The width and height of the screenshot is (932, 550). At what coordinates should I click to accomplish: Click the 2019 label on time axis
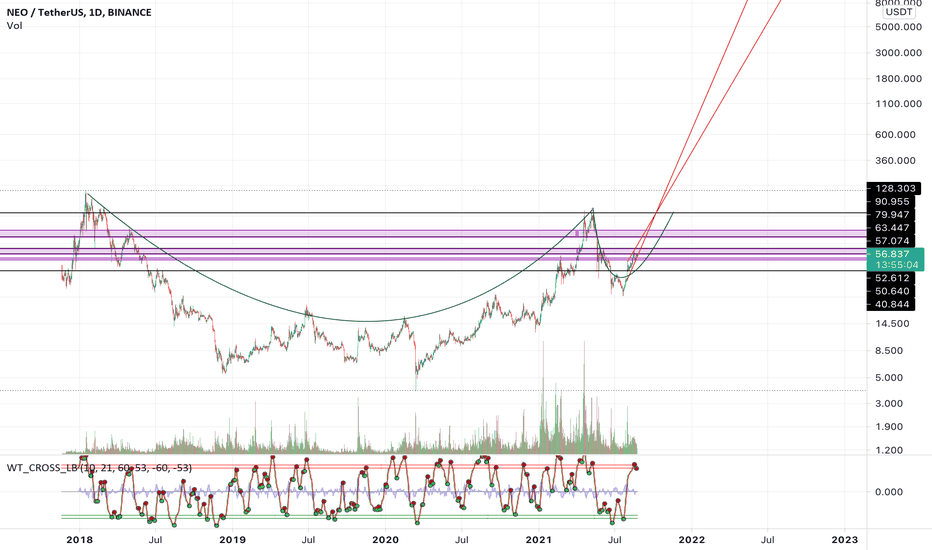tap(232, 540)
